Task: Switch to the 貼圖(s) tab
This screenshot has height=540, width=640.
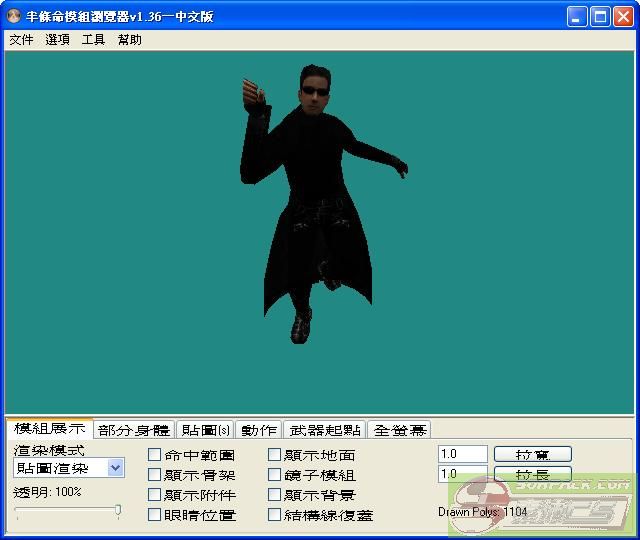Action: tap(205, 430)
